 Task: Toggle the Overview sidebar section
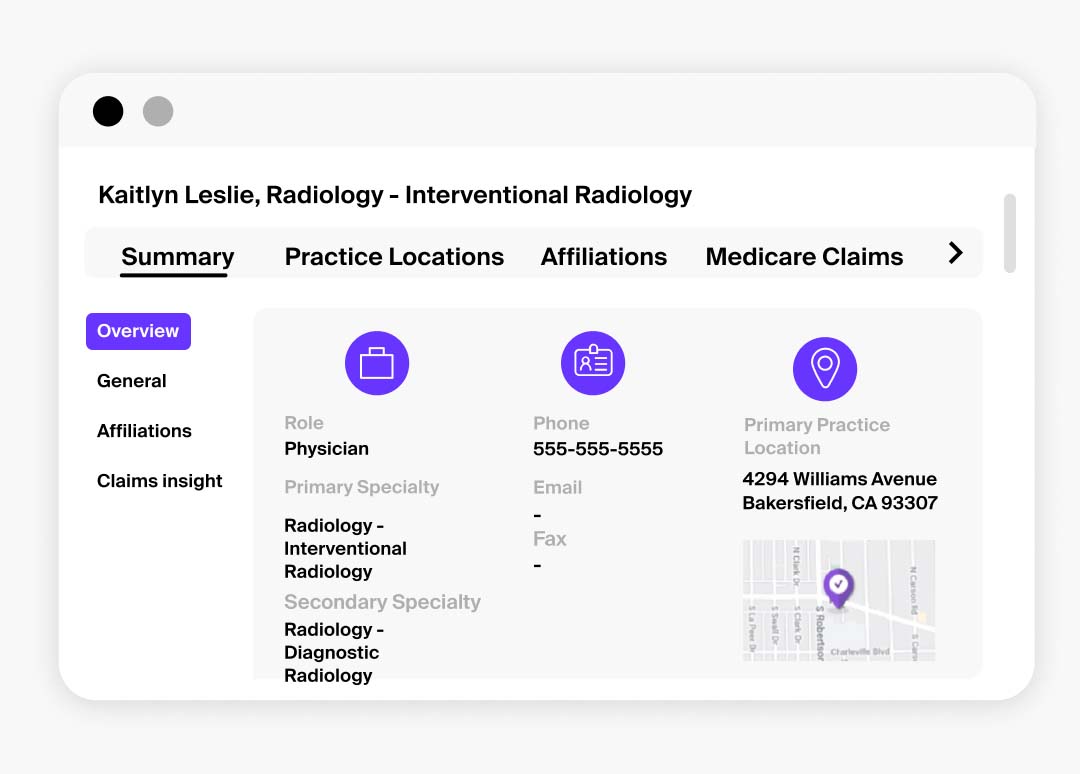point(138,331)
